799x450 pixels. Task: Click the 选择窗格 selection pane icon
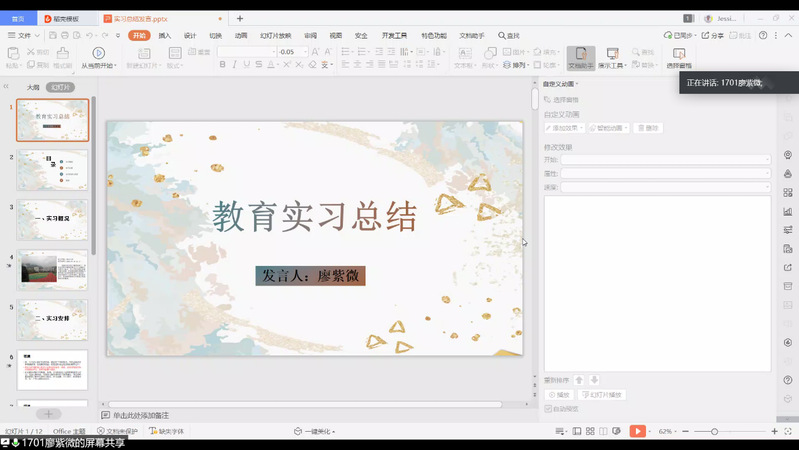pos(679,53)
